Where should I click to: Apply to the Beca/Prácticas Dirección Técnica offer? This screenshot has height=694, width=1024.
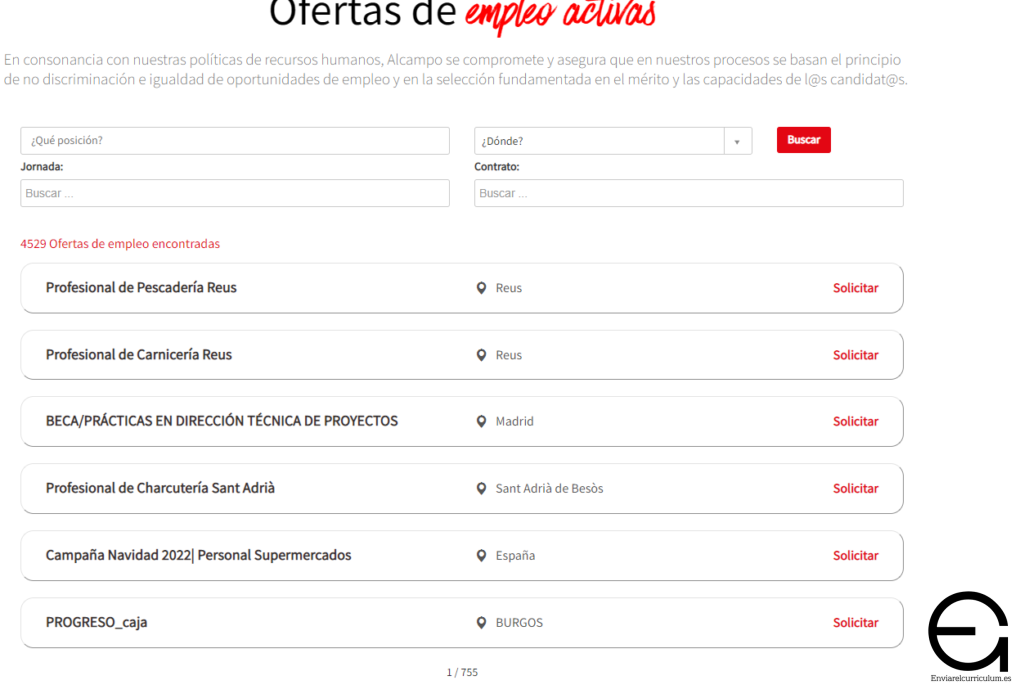(855, 422)
